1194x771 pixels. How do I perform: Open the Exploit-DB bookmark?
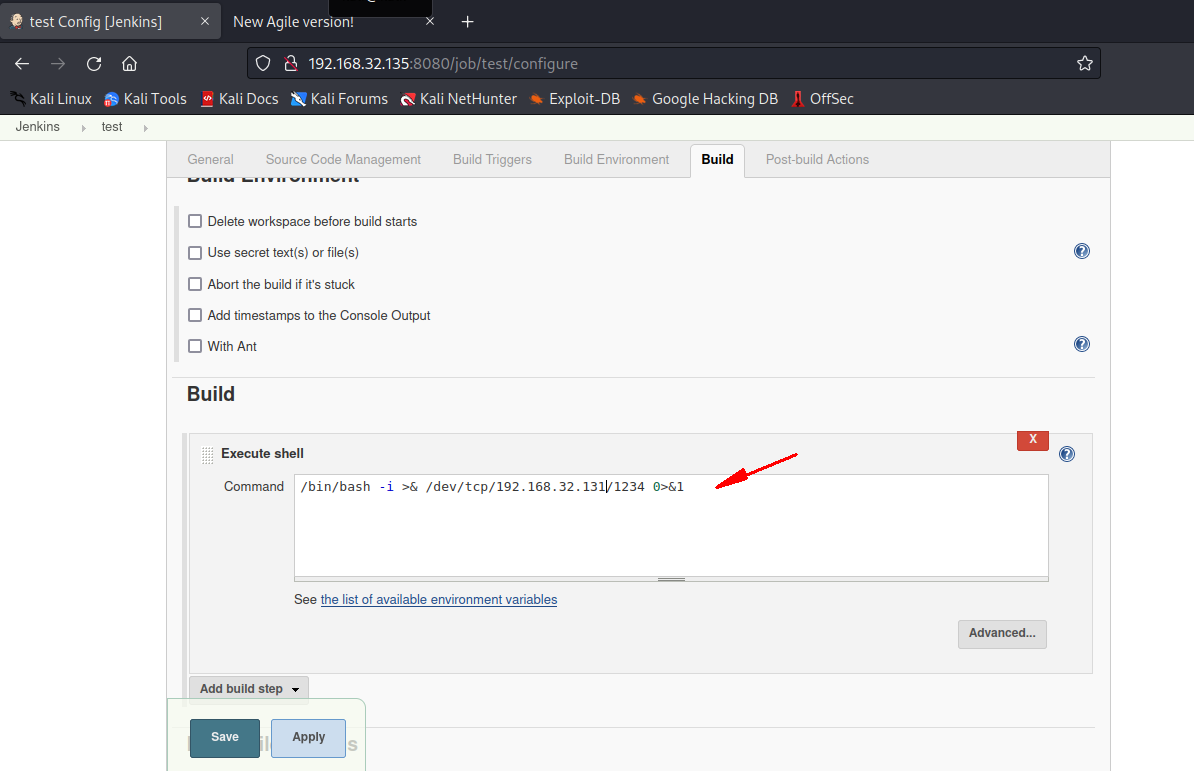point(575,99)
